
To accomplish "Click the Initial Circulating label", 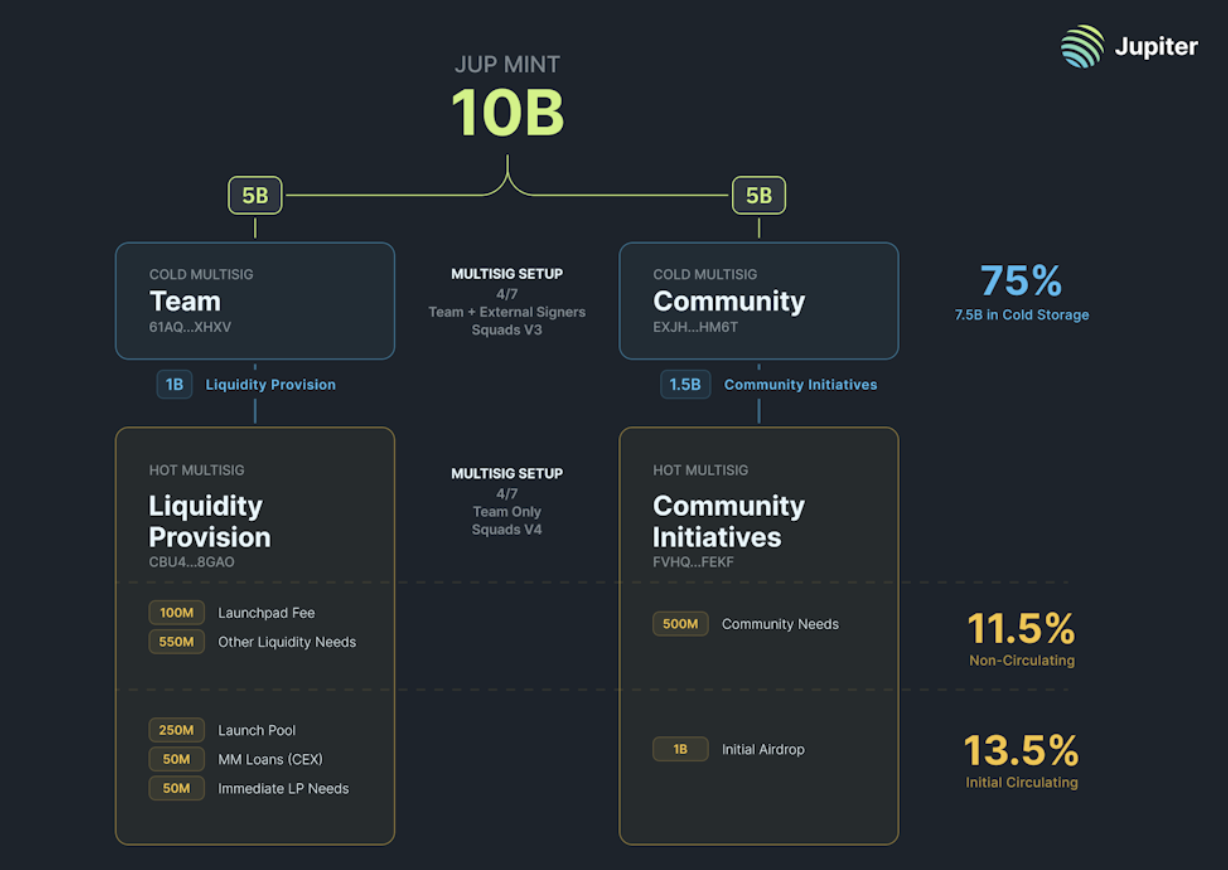I will pyautogui.click(x=1021, y=783).
